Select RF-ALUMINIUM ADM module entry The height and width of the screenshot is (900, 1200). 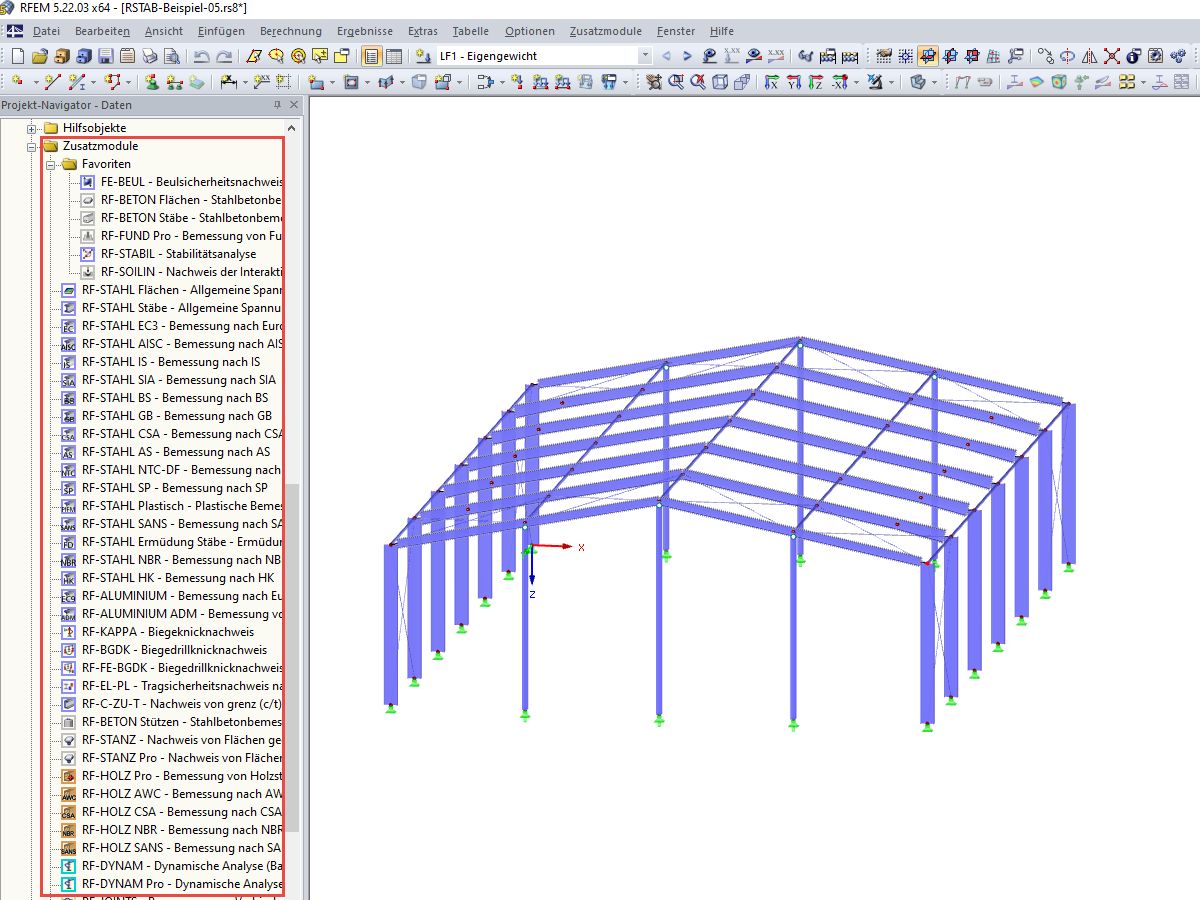point(183,614)
